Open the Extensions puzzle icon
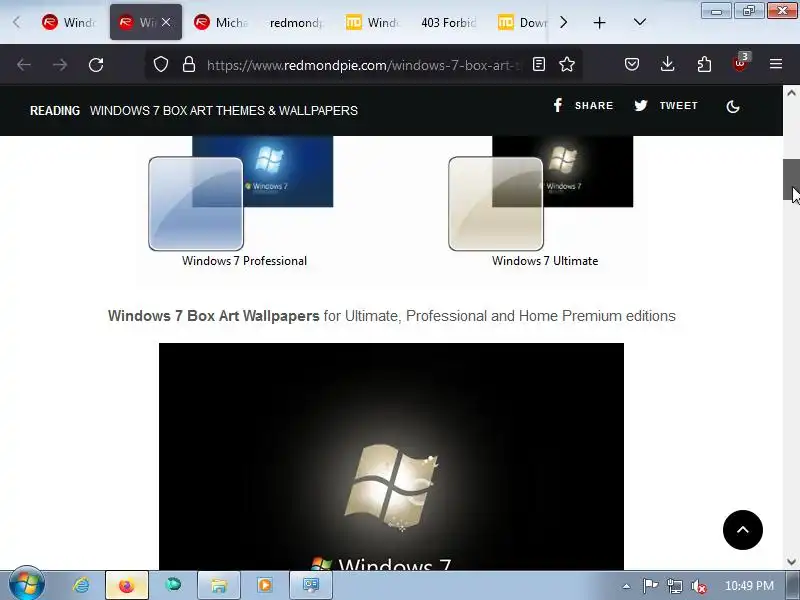Screen dimensions: 800x600 click(x=704, y=64)
